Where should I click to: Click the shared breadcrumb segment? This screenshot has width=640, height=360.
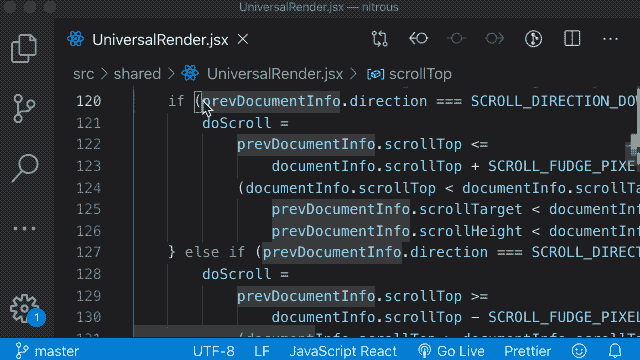pos(137,74)
